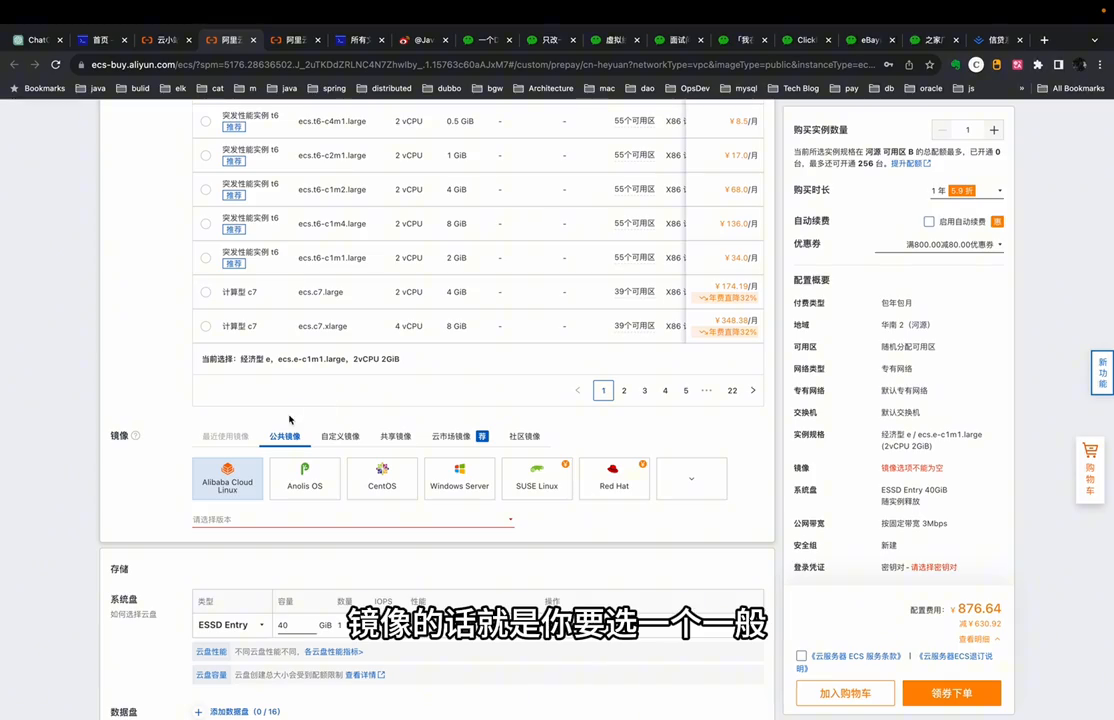The width and height of the screenshot is (1114, 720).
Task: Switch to the 公共镜像 tab
Action: [285, 436]
